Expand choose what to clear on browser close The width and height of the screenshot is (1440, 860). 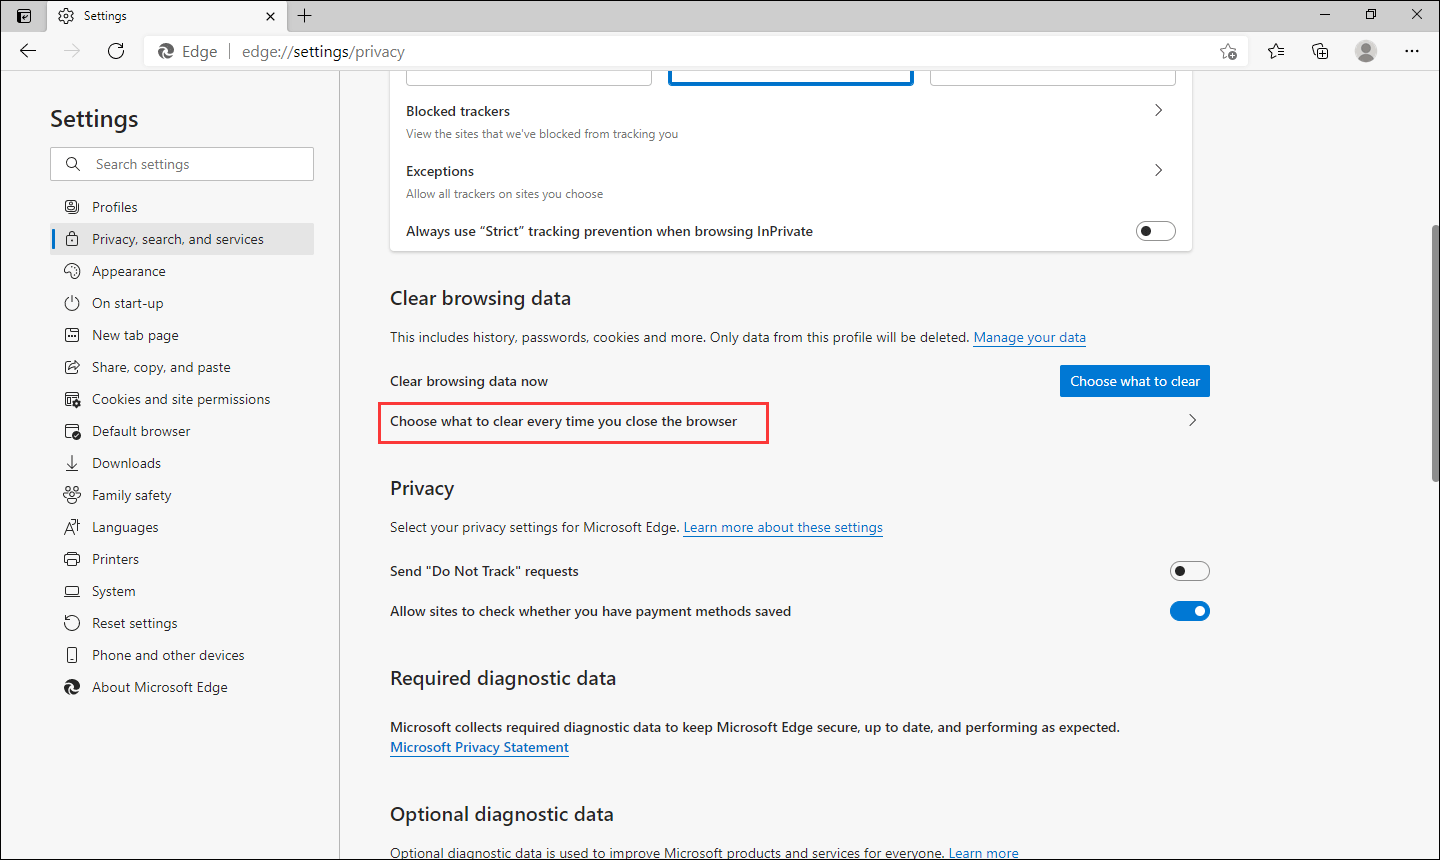[x=1192, y=420]
